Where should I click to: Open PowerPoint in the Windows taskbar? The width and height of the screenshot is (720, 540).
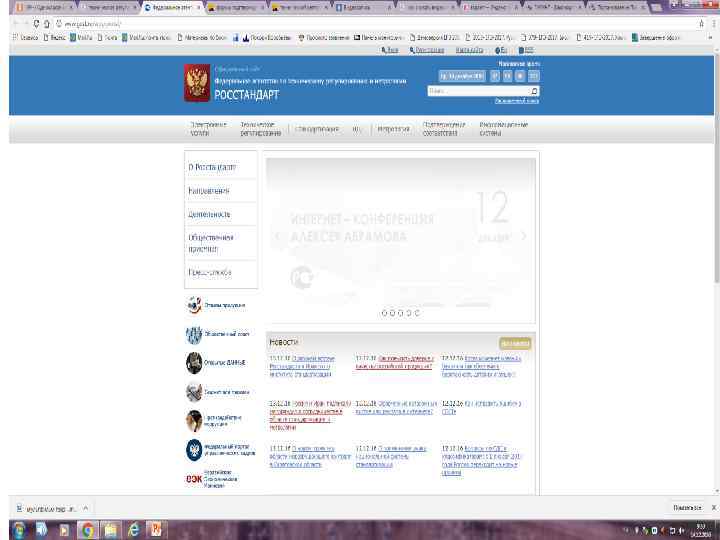(x=156, y=530)
